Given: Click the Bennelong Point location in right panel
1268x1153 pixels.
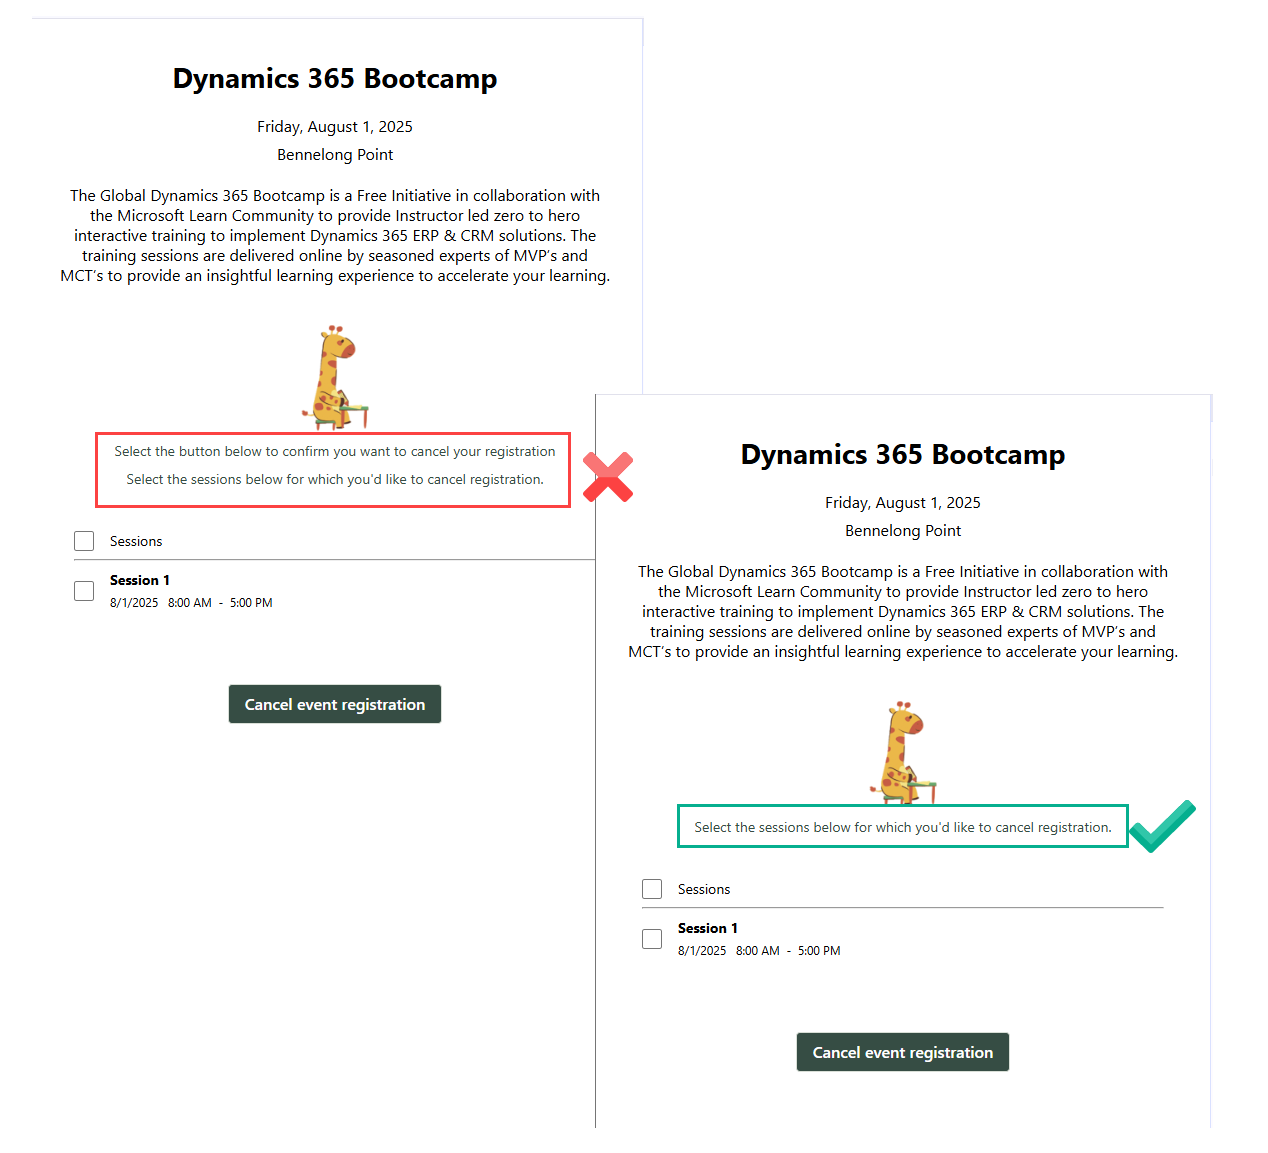Looking at the screenshot, I should click(903, 531).
